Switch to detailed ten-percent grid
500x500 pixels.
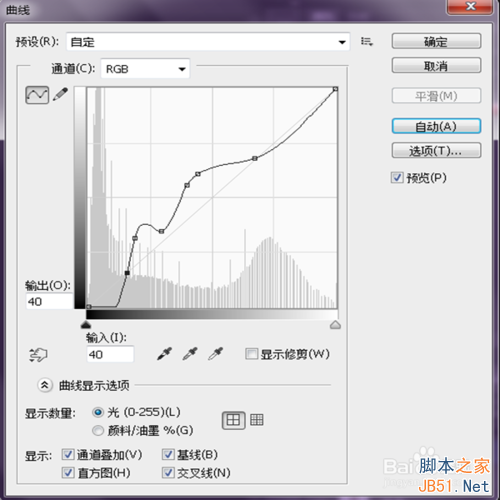coord(257,420)
